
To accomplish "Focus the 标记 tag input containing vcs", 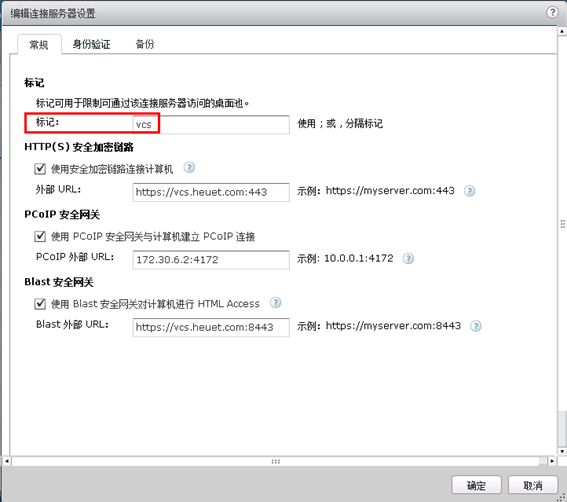I will tap(211, 125).
